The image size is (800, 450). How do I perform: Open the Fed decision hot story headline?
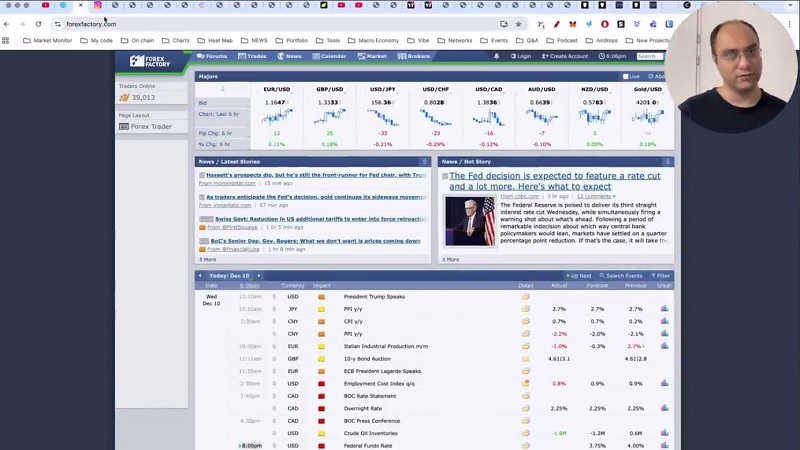click(x=554, y=181)
